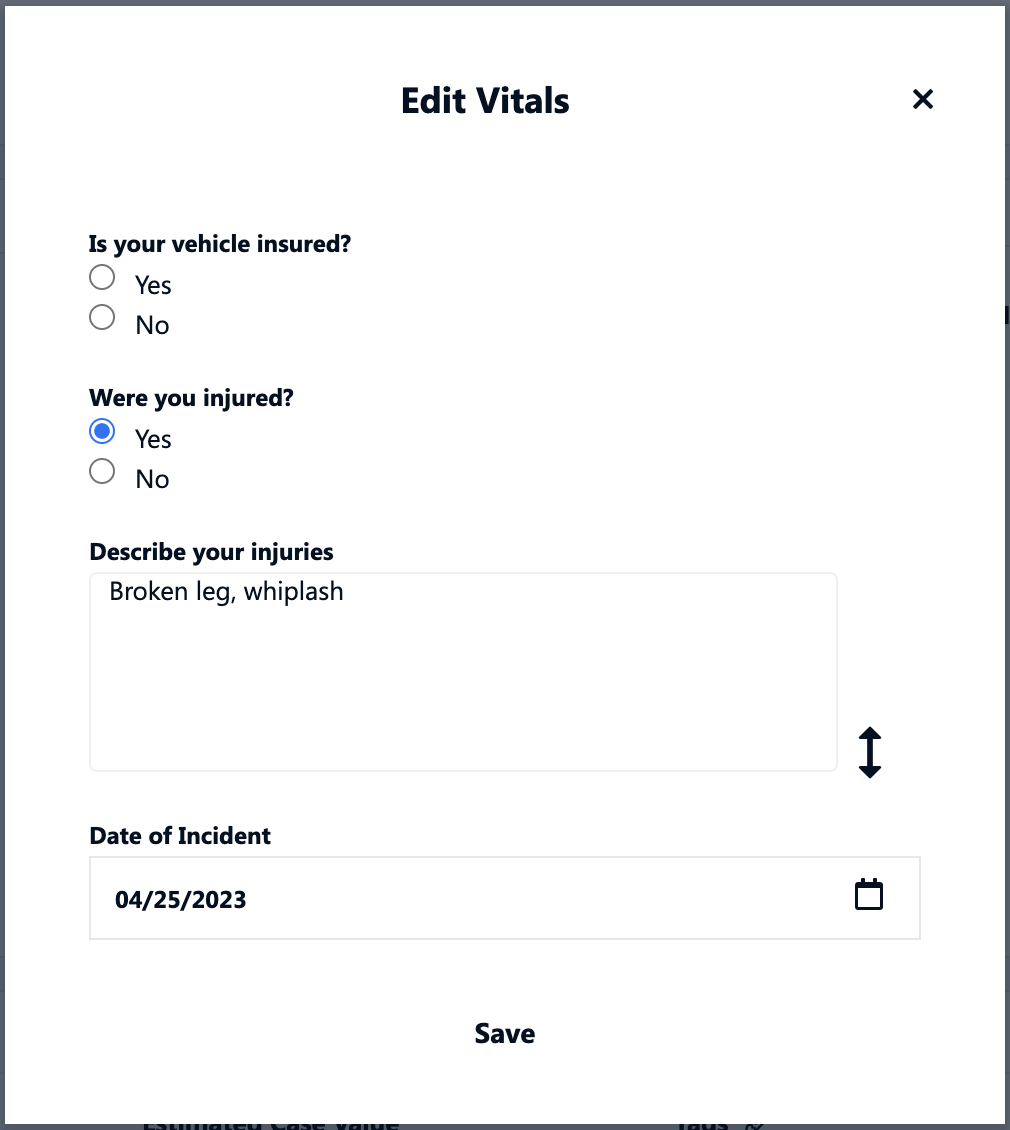Click the Save button
This screenshot has height=1130, width=1010.
point(505,1033)
